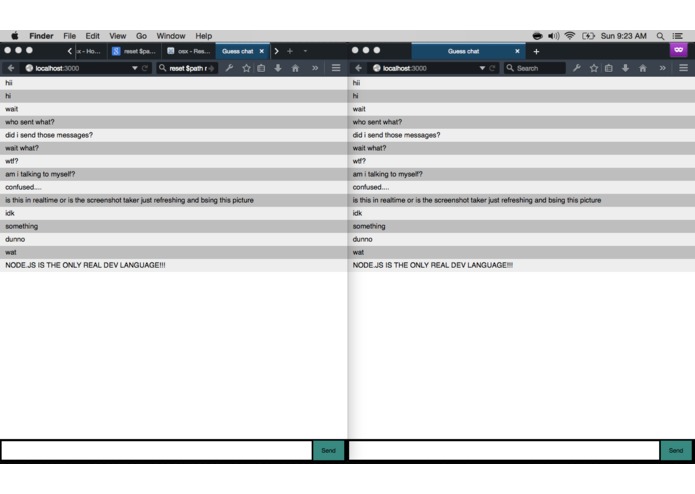Bookmark page with star in left window
This screenshot has height=494, width=695.
click(x=246, y=68)
